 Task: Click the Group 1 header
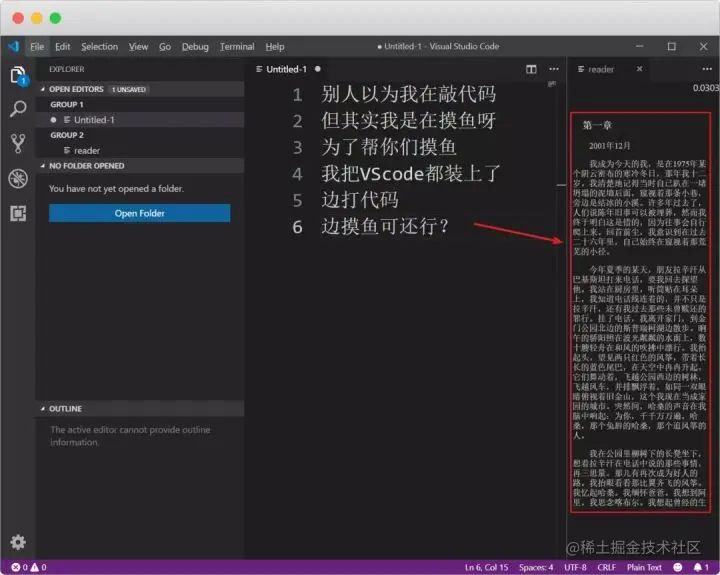pyautogui.click(x=67, y=105)
